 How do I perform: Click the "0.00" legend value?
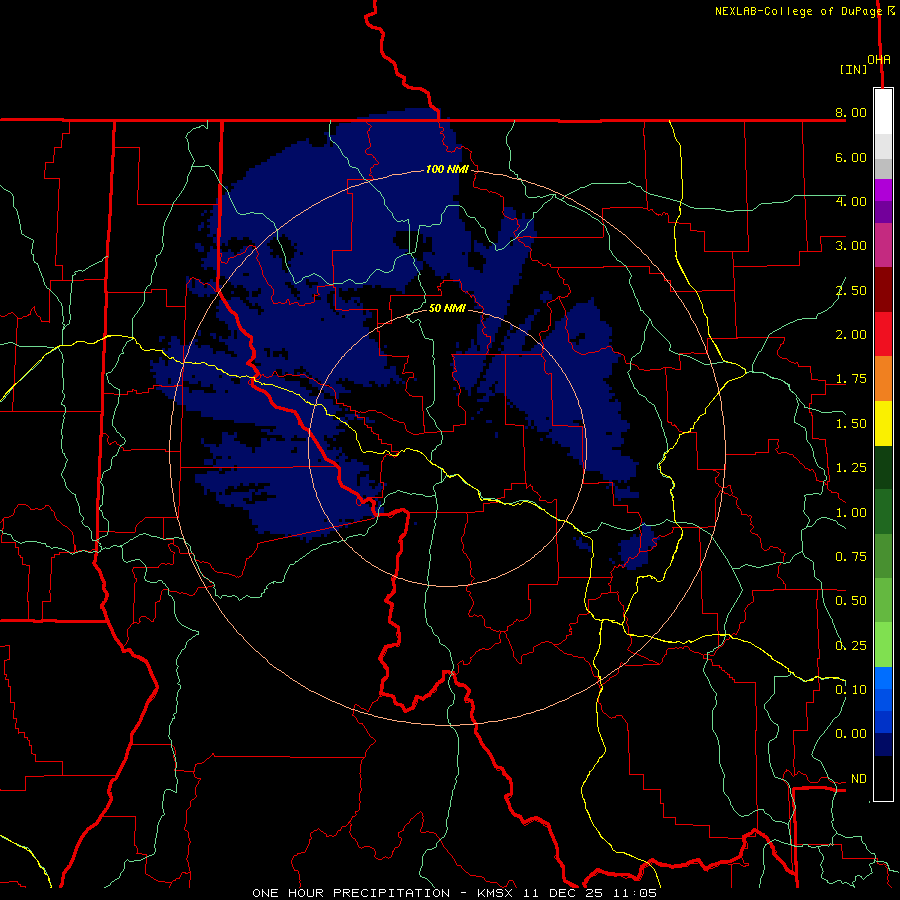851,734
